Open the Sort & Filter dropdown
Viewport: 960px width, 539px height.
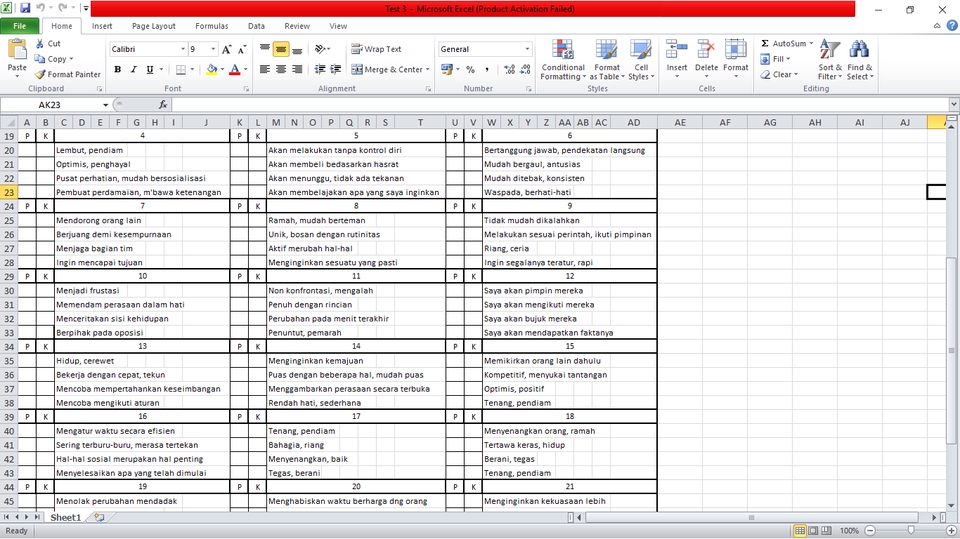(830, 59)
